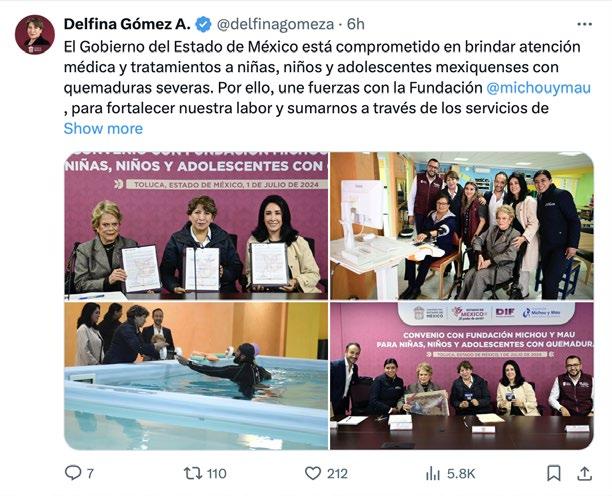
Task: Open the photo of the convenio signing table
Action: 462,376
